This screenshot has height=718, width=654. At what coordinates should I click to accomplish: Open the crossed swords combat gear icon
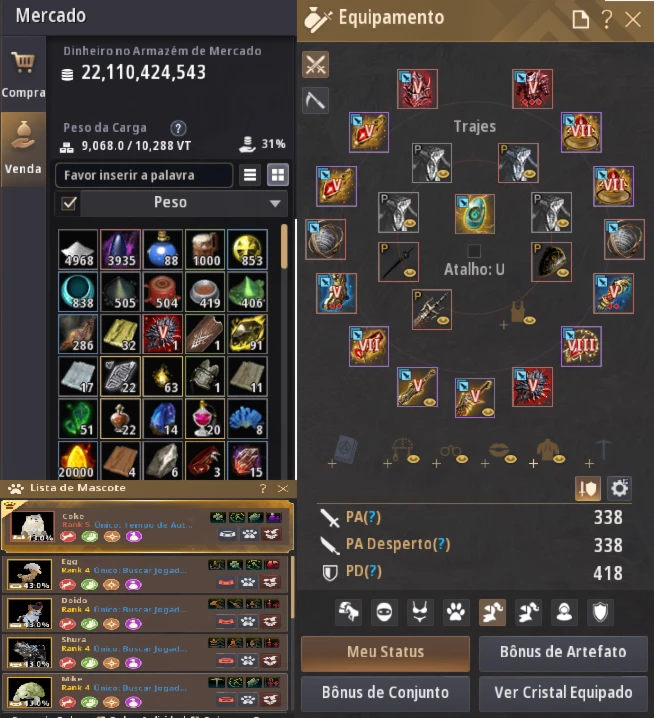coord(316,64)
